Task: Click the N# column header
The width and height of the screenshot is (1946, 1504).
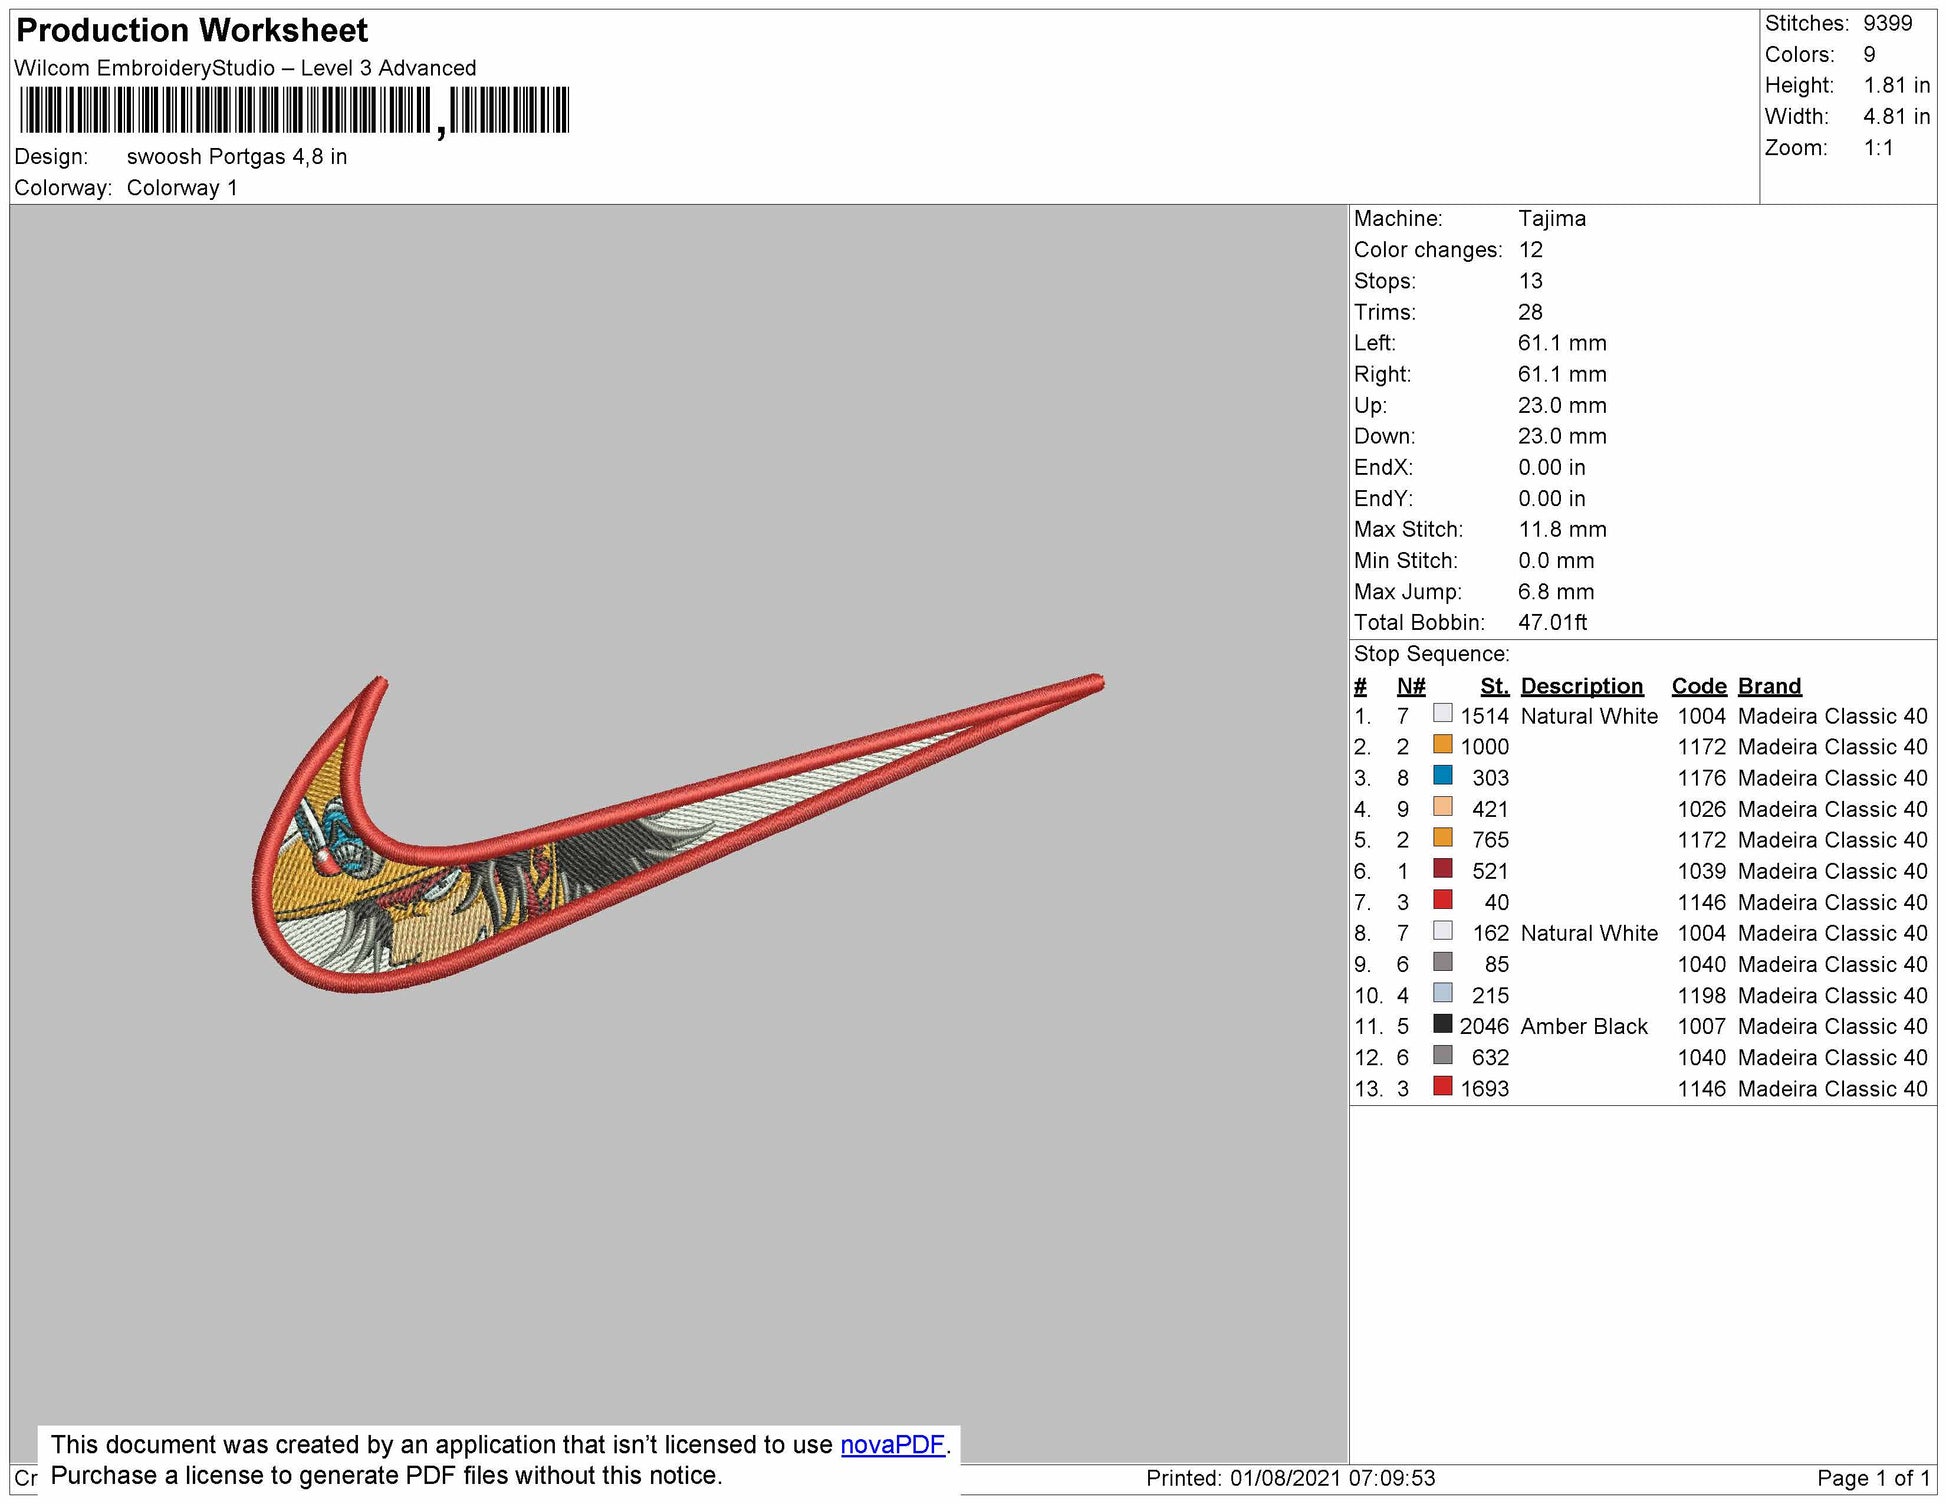Action: pyautogui.click(x=1410, y=686)
